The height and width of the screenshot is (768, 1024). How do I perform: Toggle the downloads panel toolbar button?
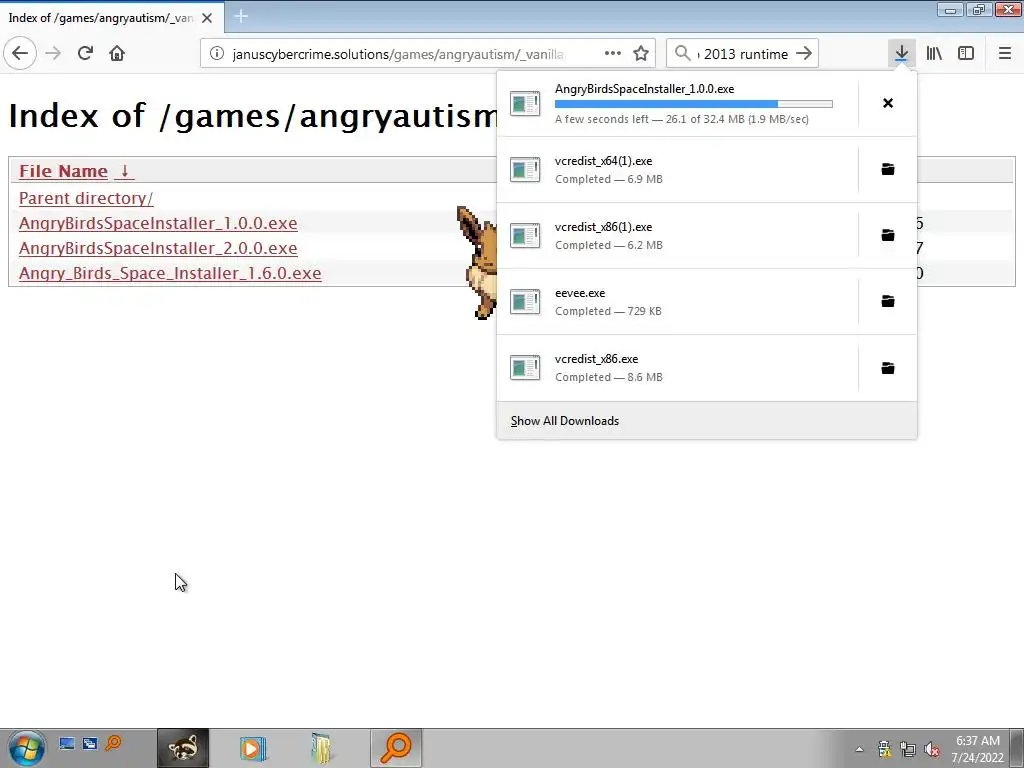901,54
